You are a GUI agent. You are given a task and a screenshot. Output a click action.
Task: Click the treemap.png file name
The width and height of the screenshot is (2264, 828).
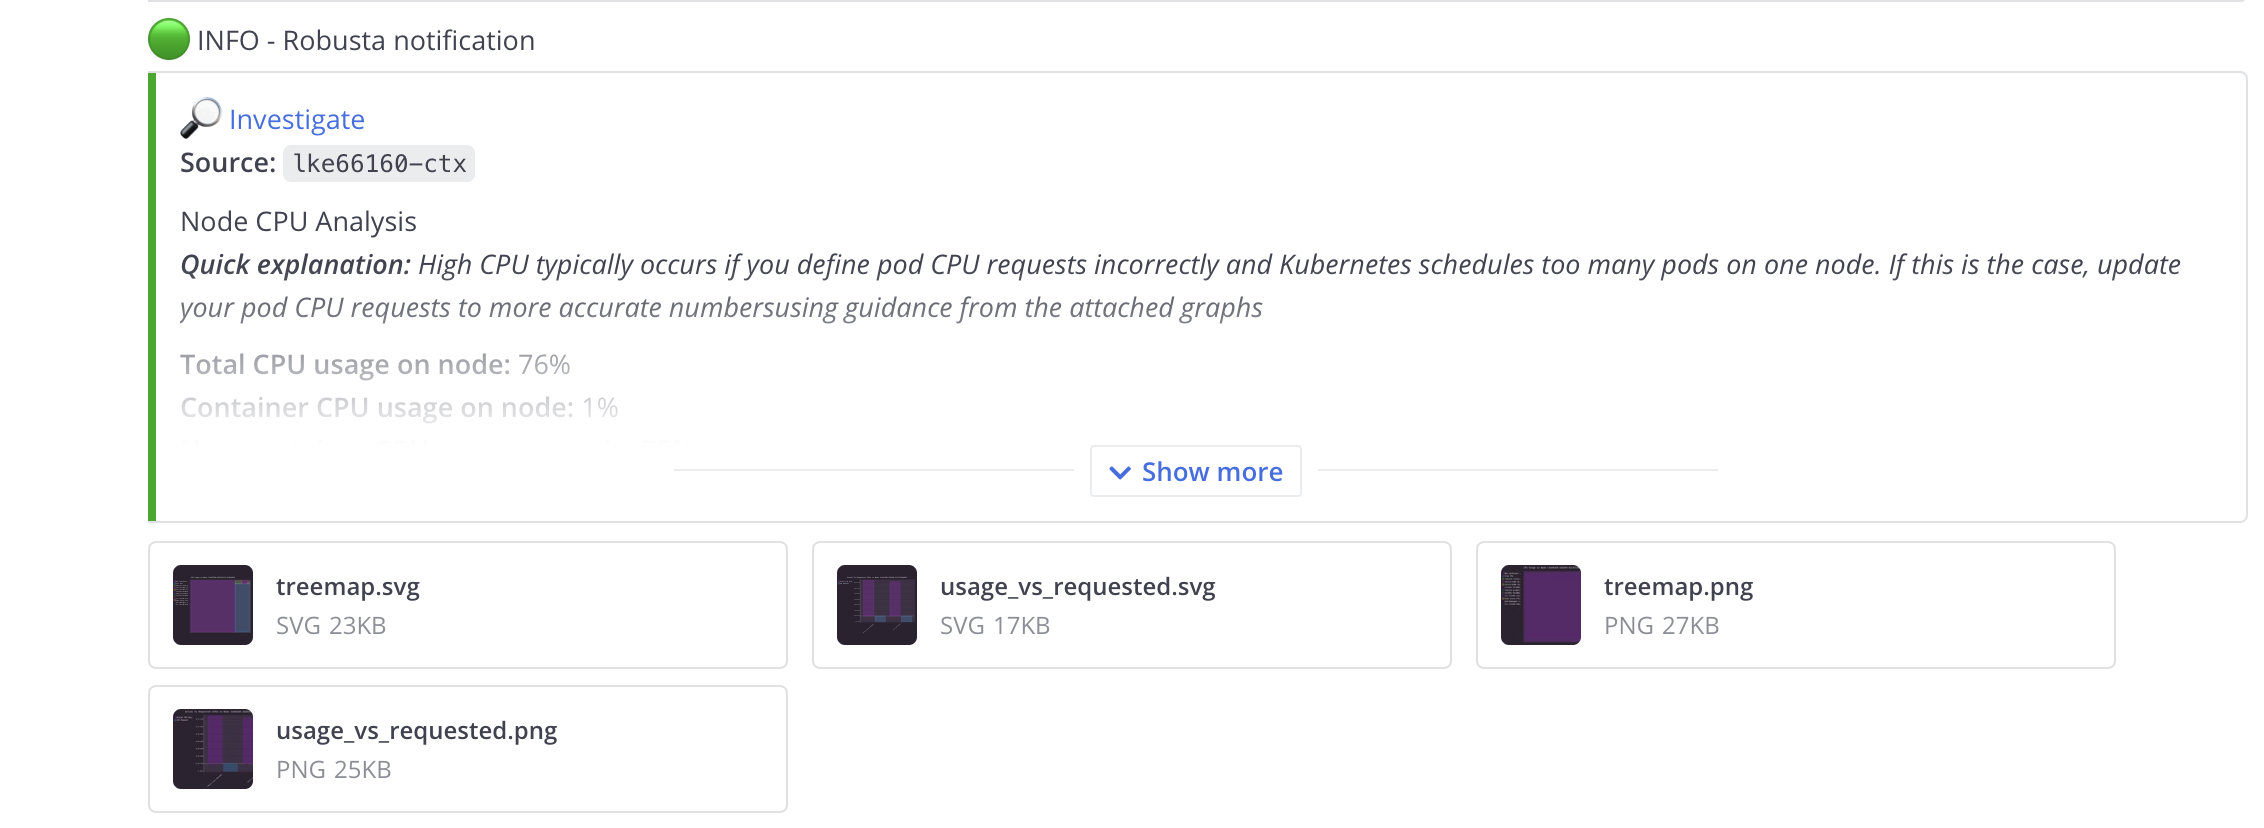(x=1679, y=587)
